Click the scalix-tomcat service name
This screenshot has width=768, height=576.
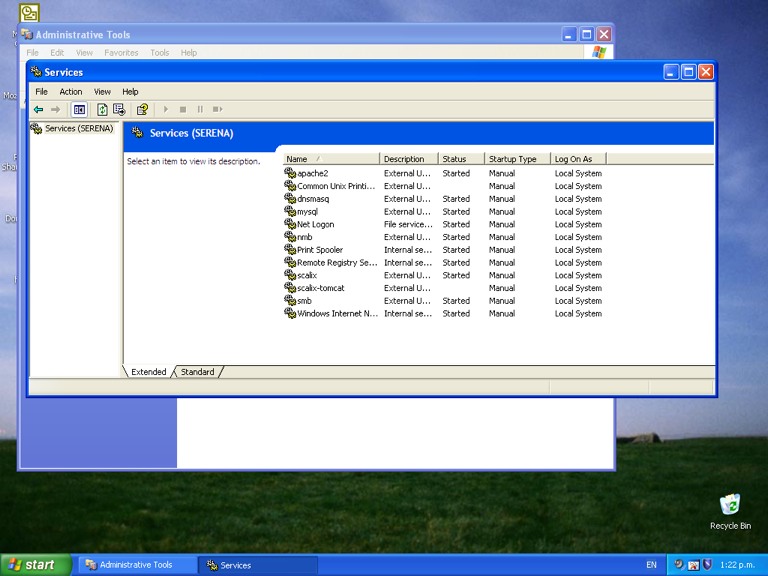click(x=320, y=288)
